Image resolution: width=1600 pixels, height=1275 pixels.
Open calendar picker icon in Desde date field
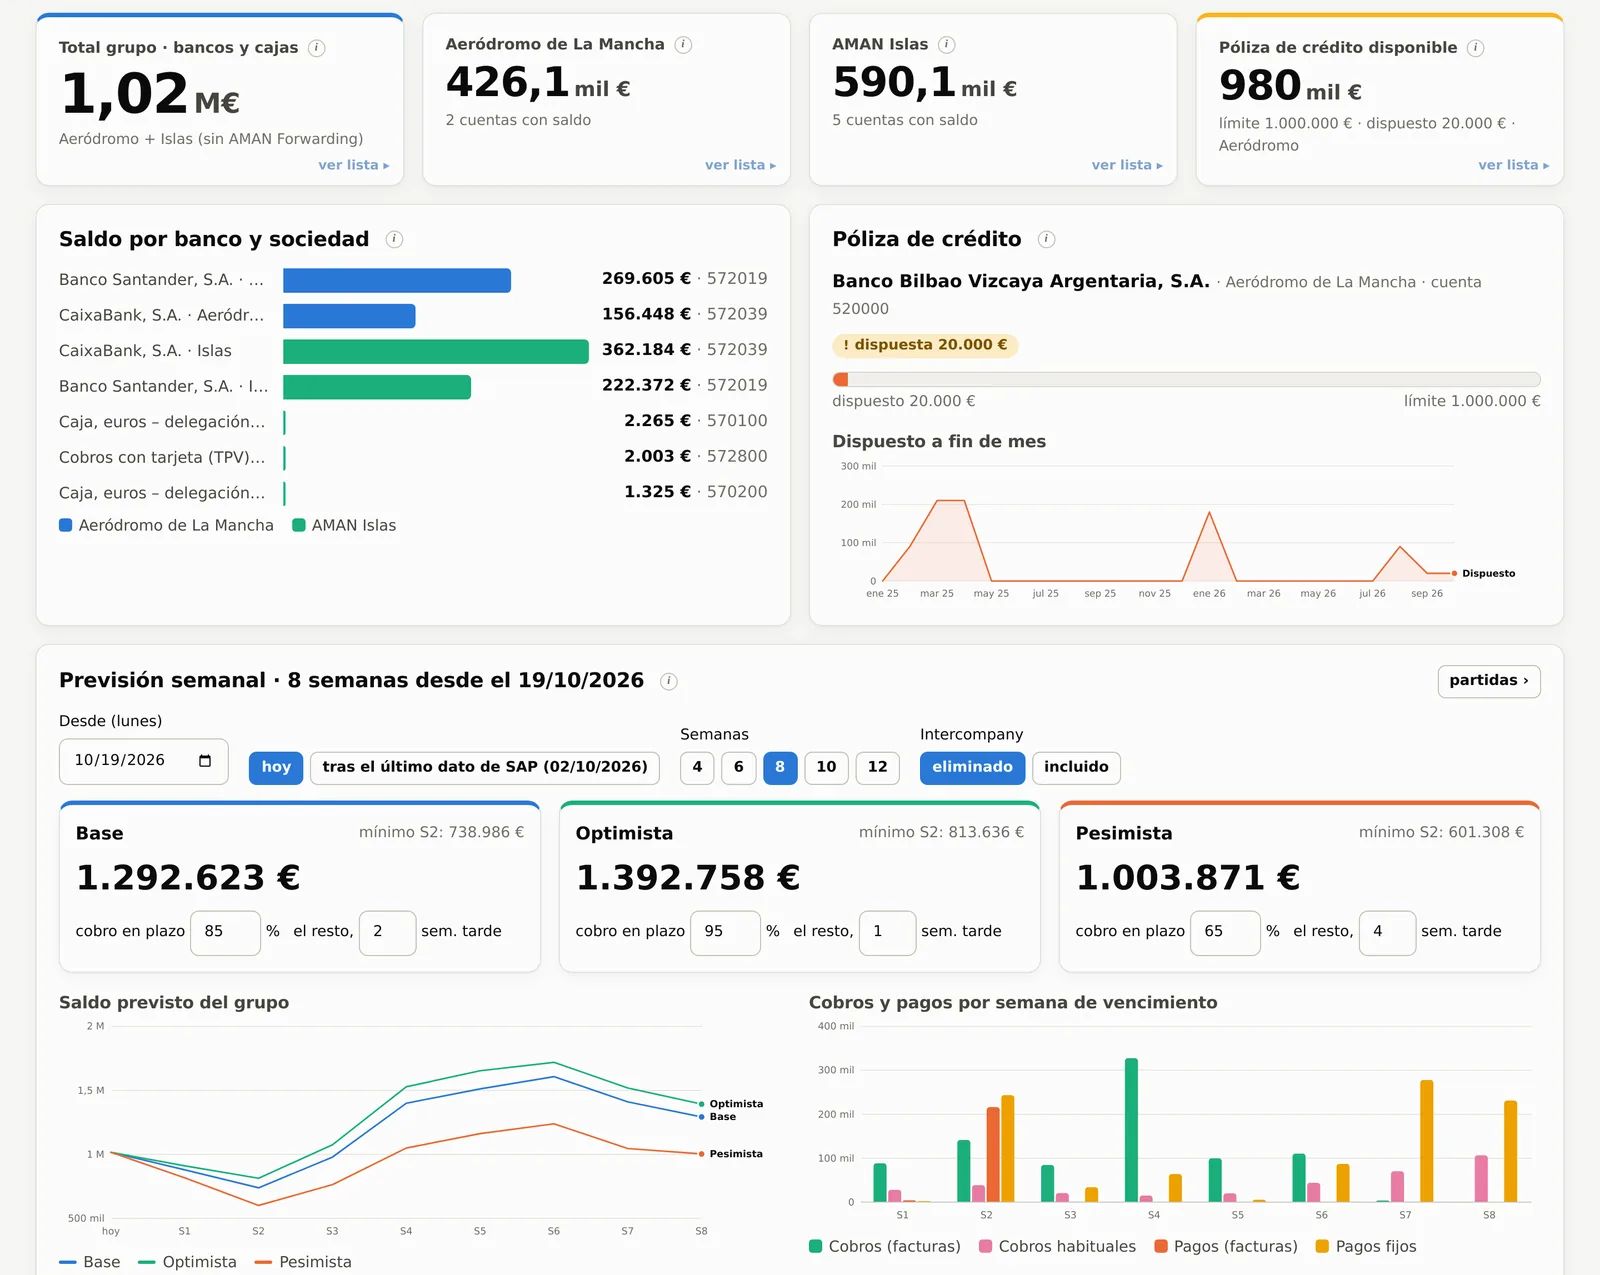(205, 761)
